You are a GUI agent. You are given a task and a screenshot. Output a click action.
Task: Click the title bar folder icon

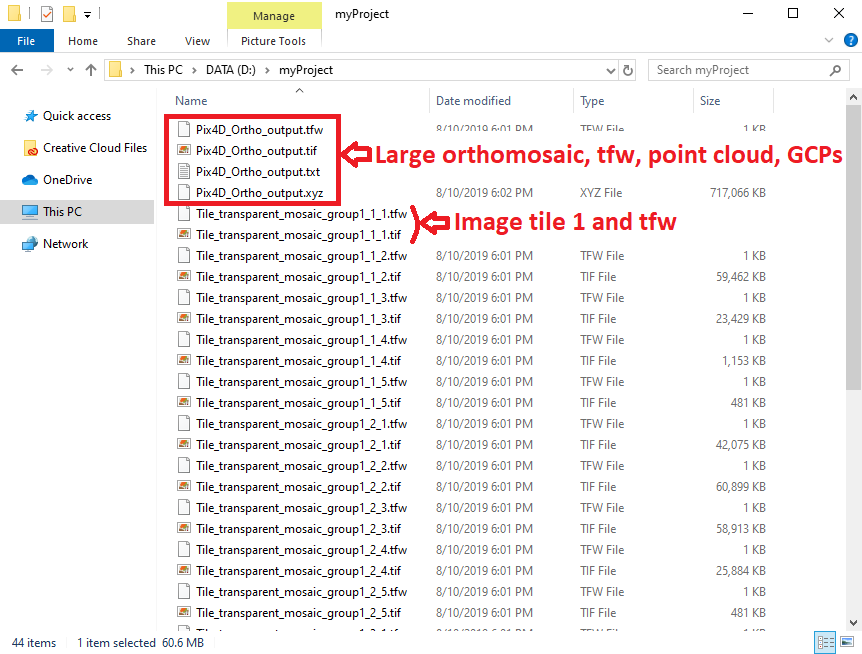[14, 13]
